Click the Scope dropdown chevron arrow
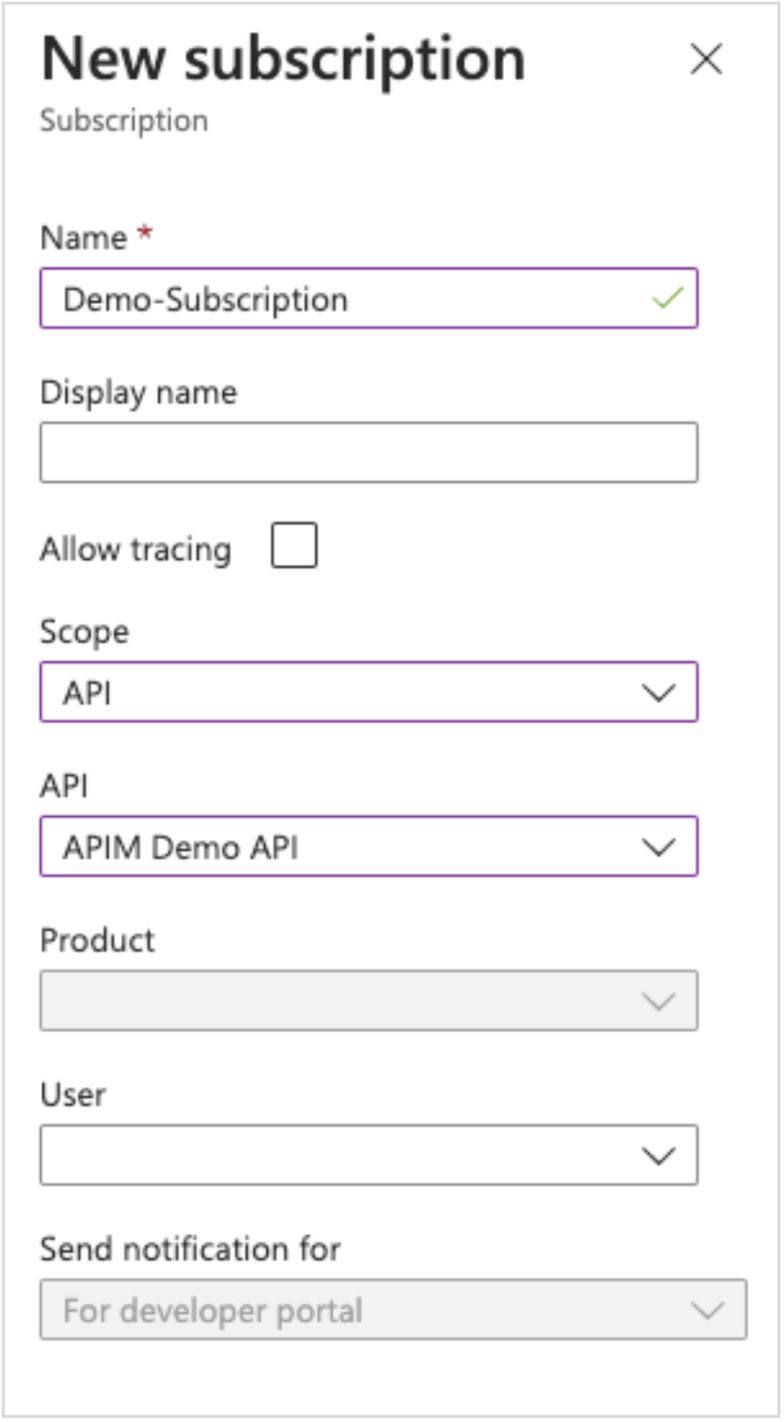The height and width of the screenshot is (1422, 784). click(x=658, y=693)
